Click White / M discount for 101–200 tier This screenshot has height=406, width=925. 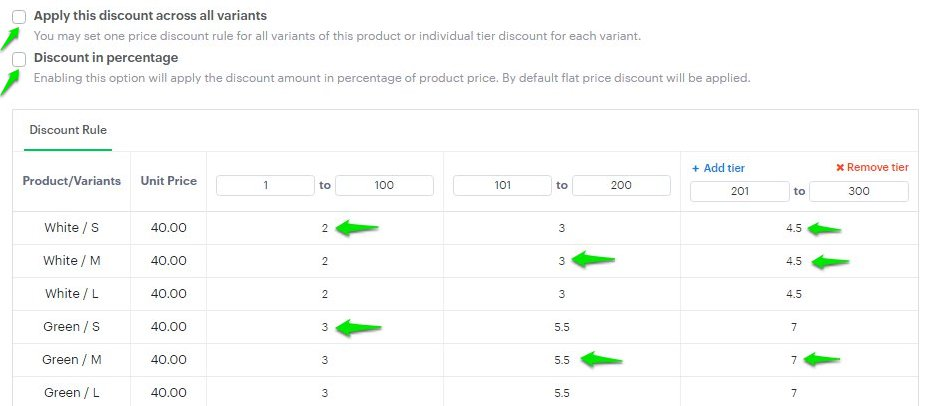pos(562,261)
